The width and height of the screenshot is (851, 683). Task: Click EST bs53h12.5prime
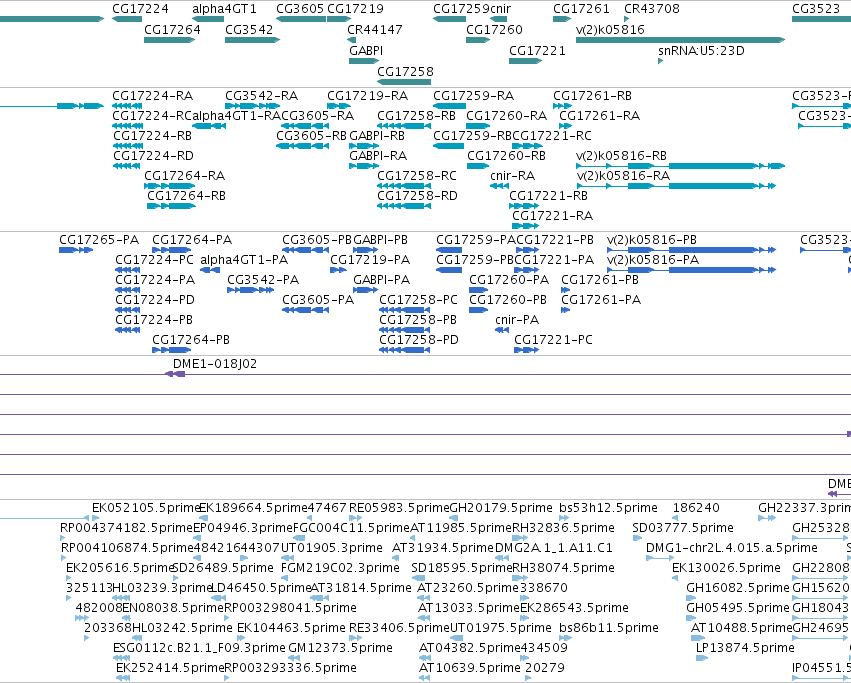[566, 518]
